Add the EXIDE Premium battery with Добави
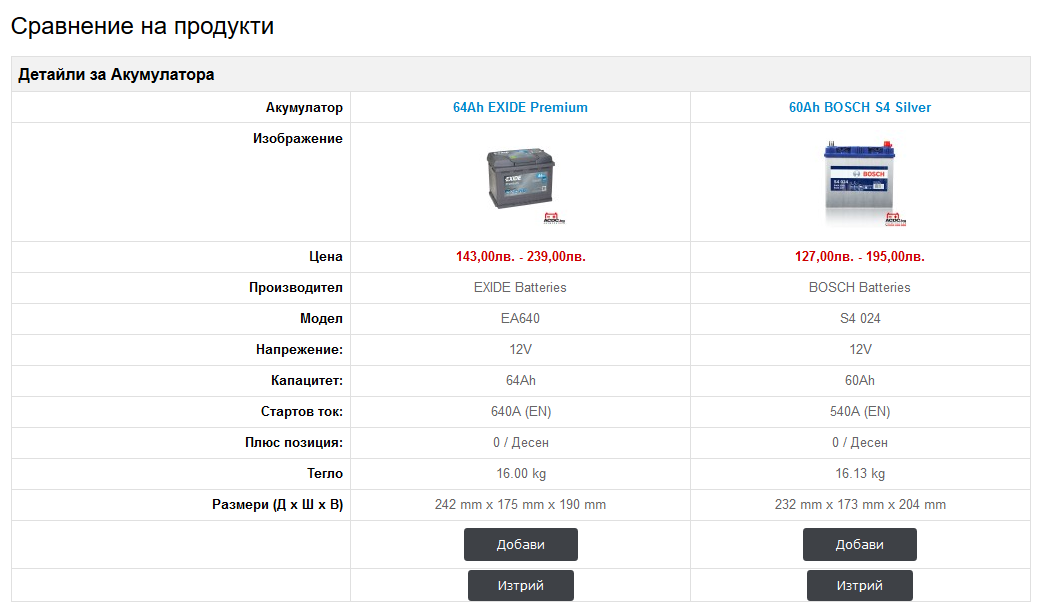The height and width of the screenshot is (614, 1042). [521, 544]
